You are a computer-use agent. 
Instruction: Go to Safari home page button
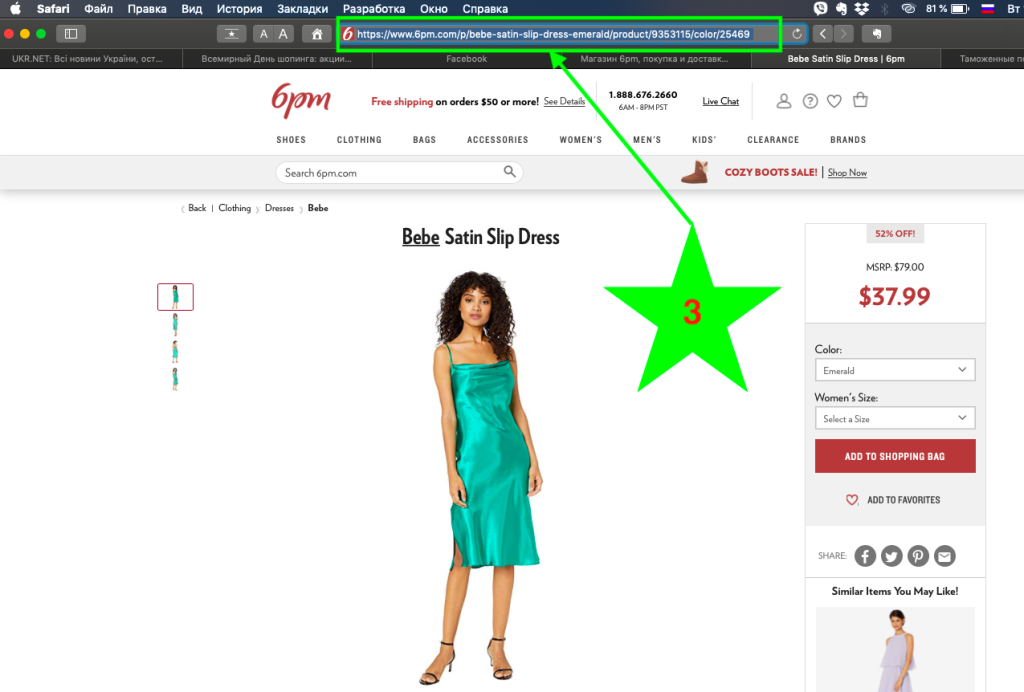317,34
